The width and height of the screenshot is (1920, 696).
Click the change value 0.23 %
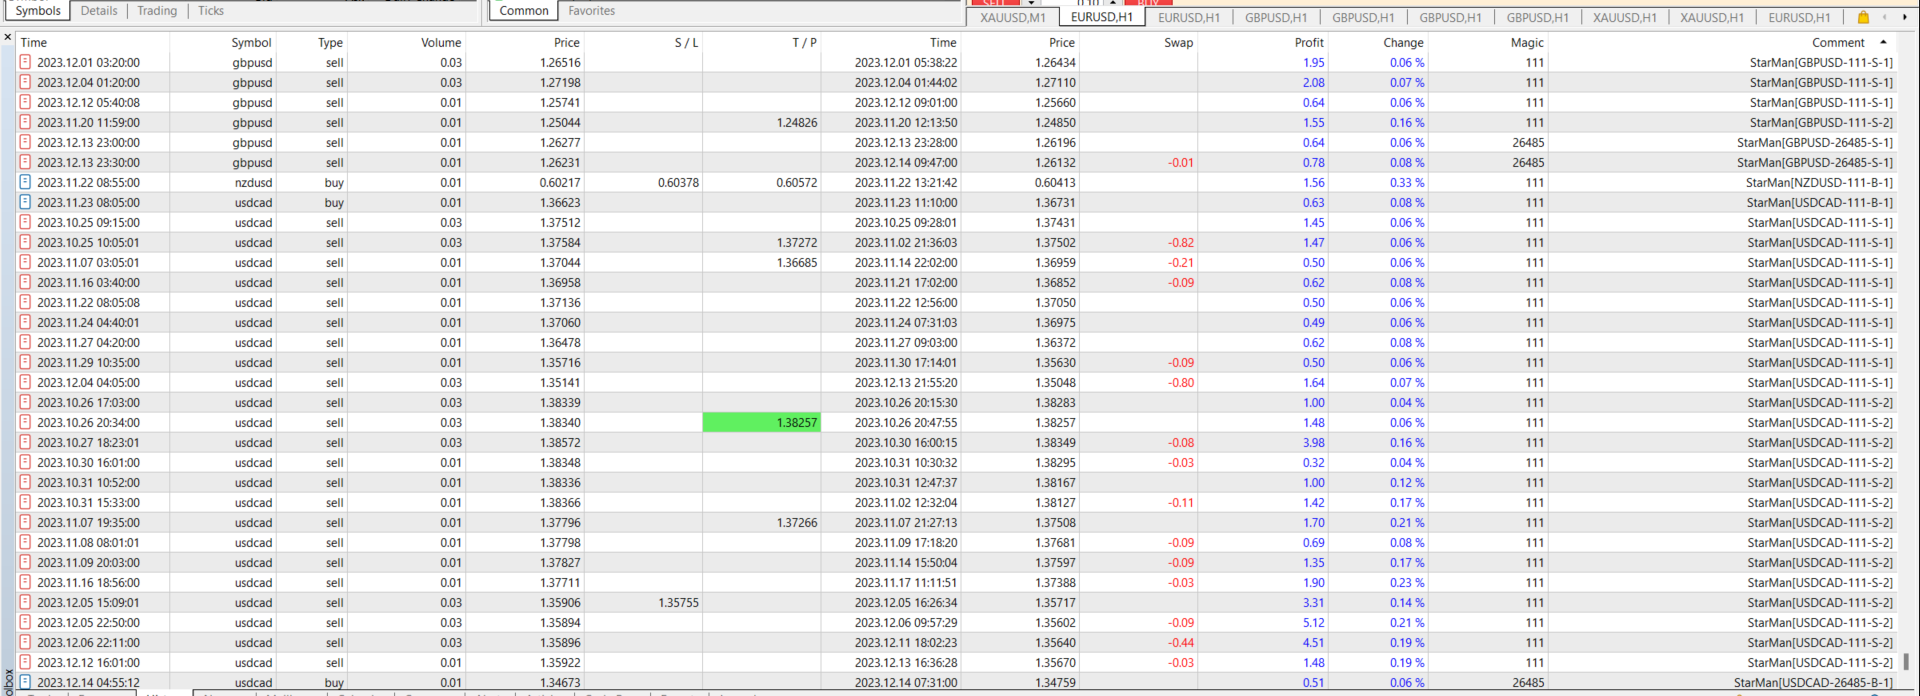1406,582
